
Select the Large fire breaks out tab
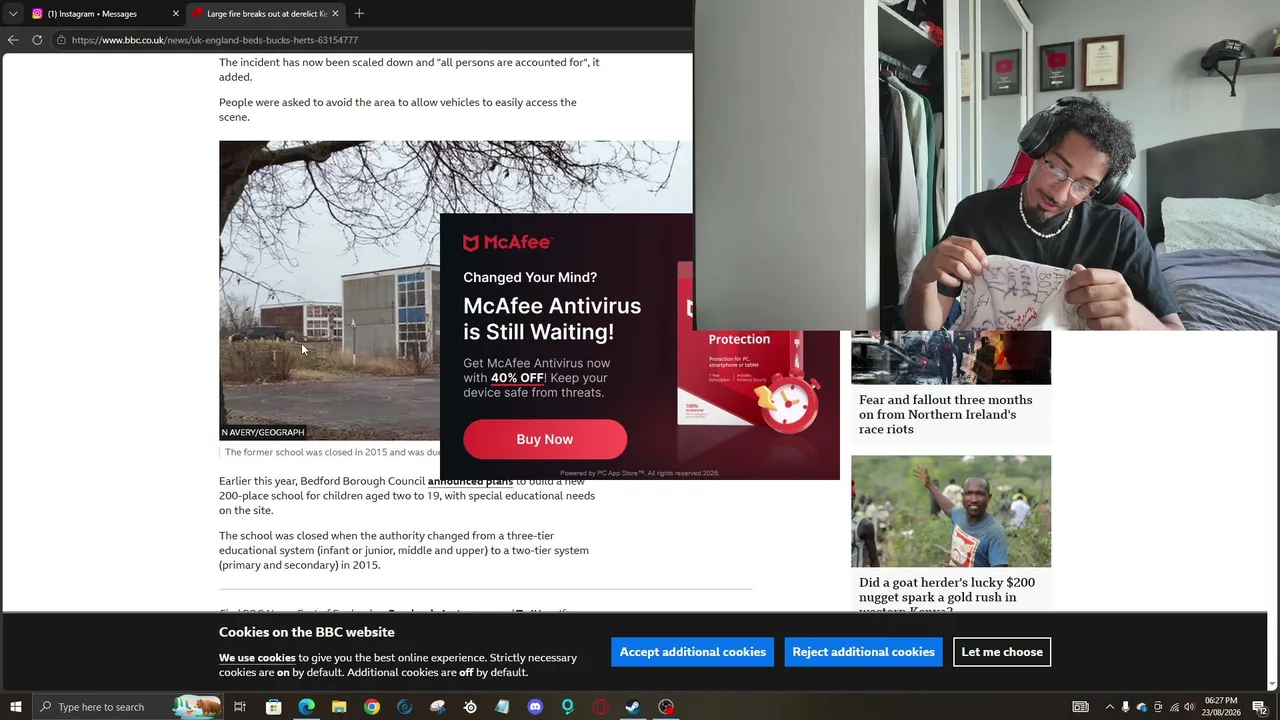click(x=266, y=14)
